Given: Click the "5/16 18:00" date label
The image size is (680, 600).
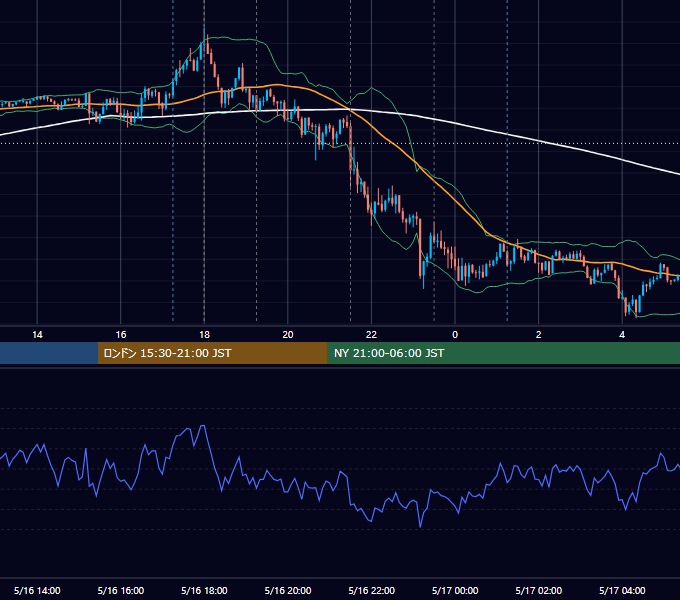Looking at the screenshot, I should 204,590.
